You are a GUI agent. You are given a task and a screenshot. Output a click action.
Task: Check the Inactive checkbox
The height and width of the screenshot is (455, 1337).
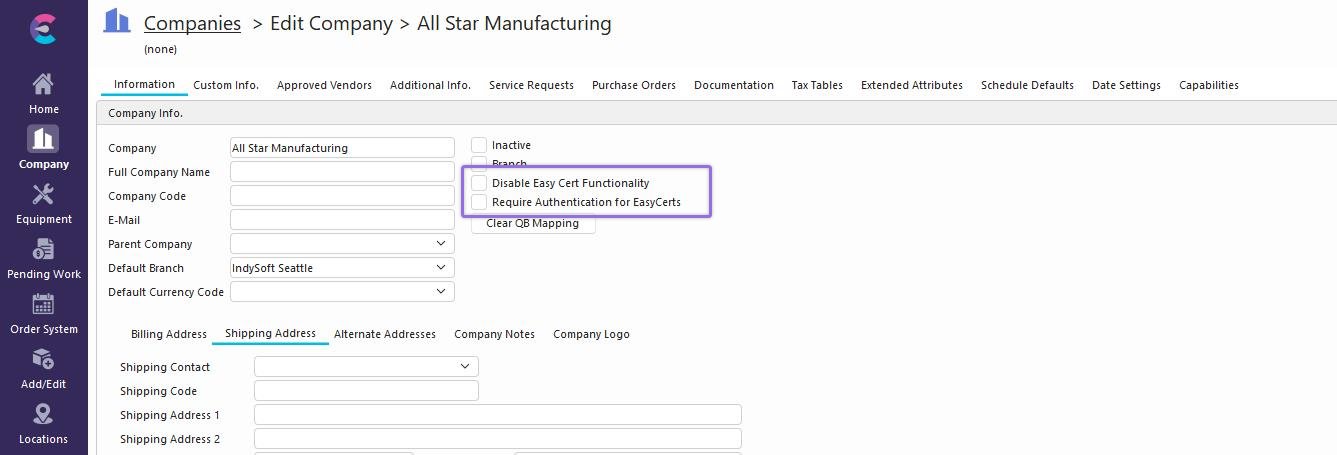tap(479, 146)
